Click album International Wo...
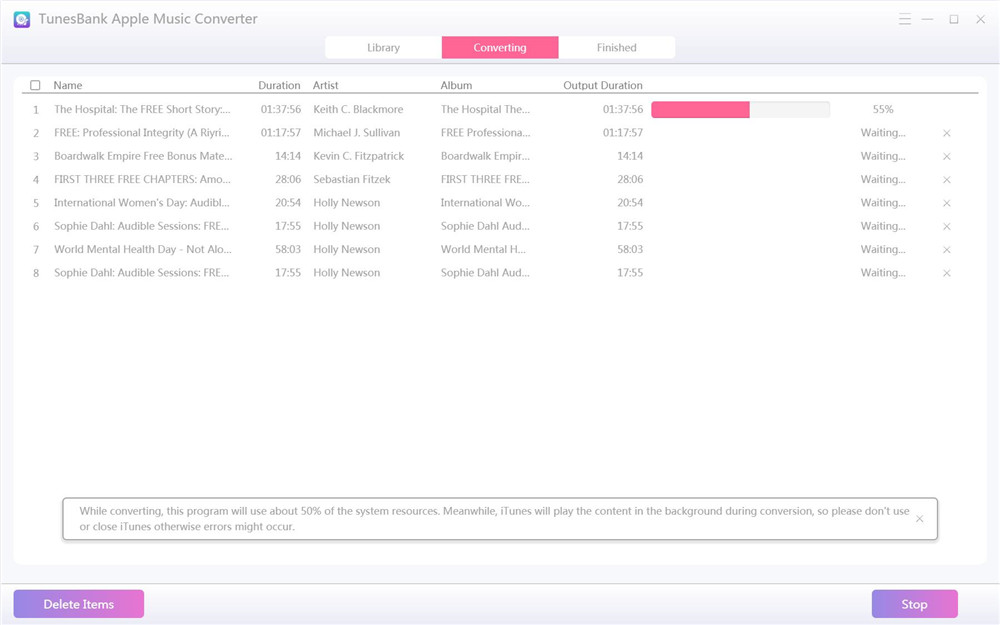 click(485, 203)
